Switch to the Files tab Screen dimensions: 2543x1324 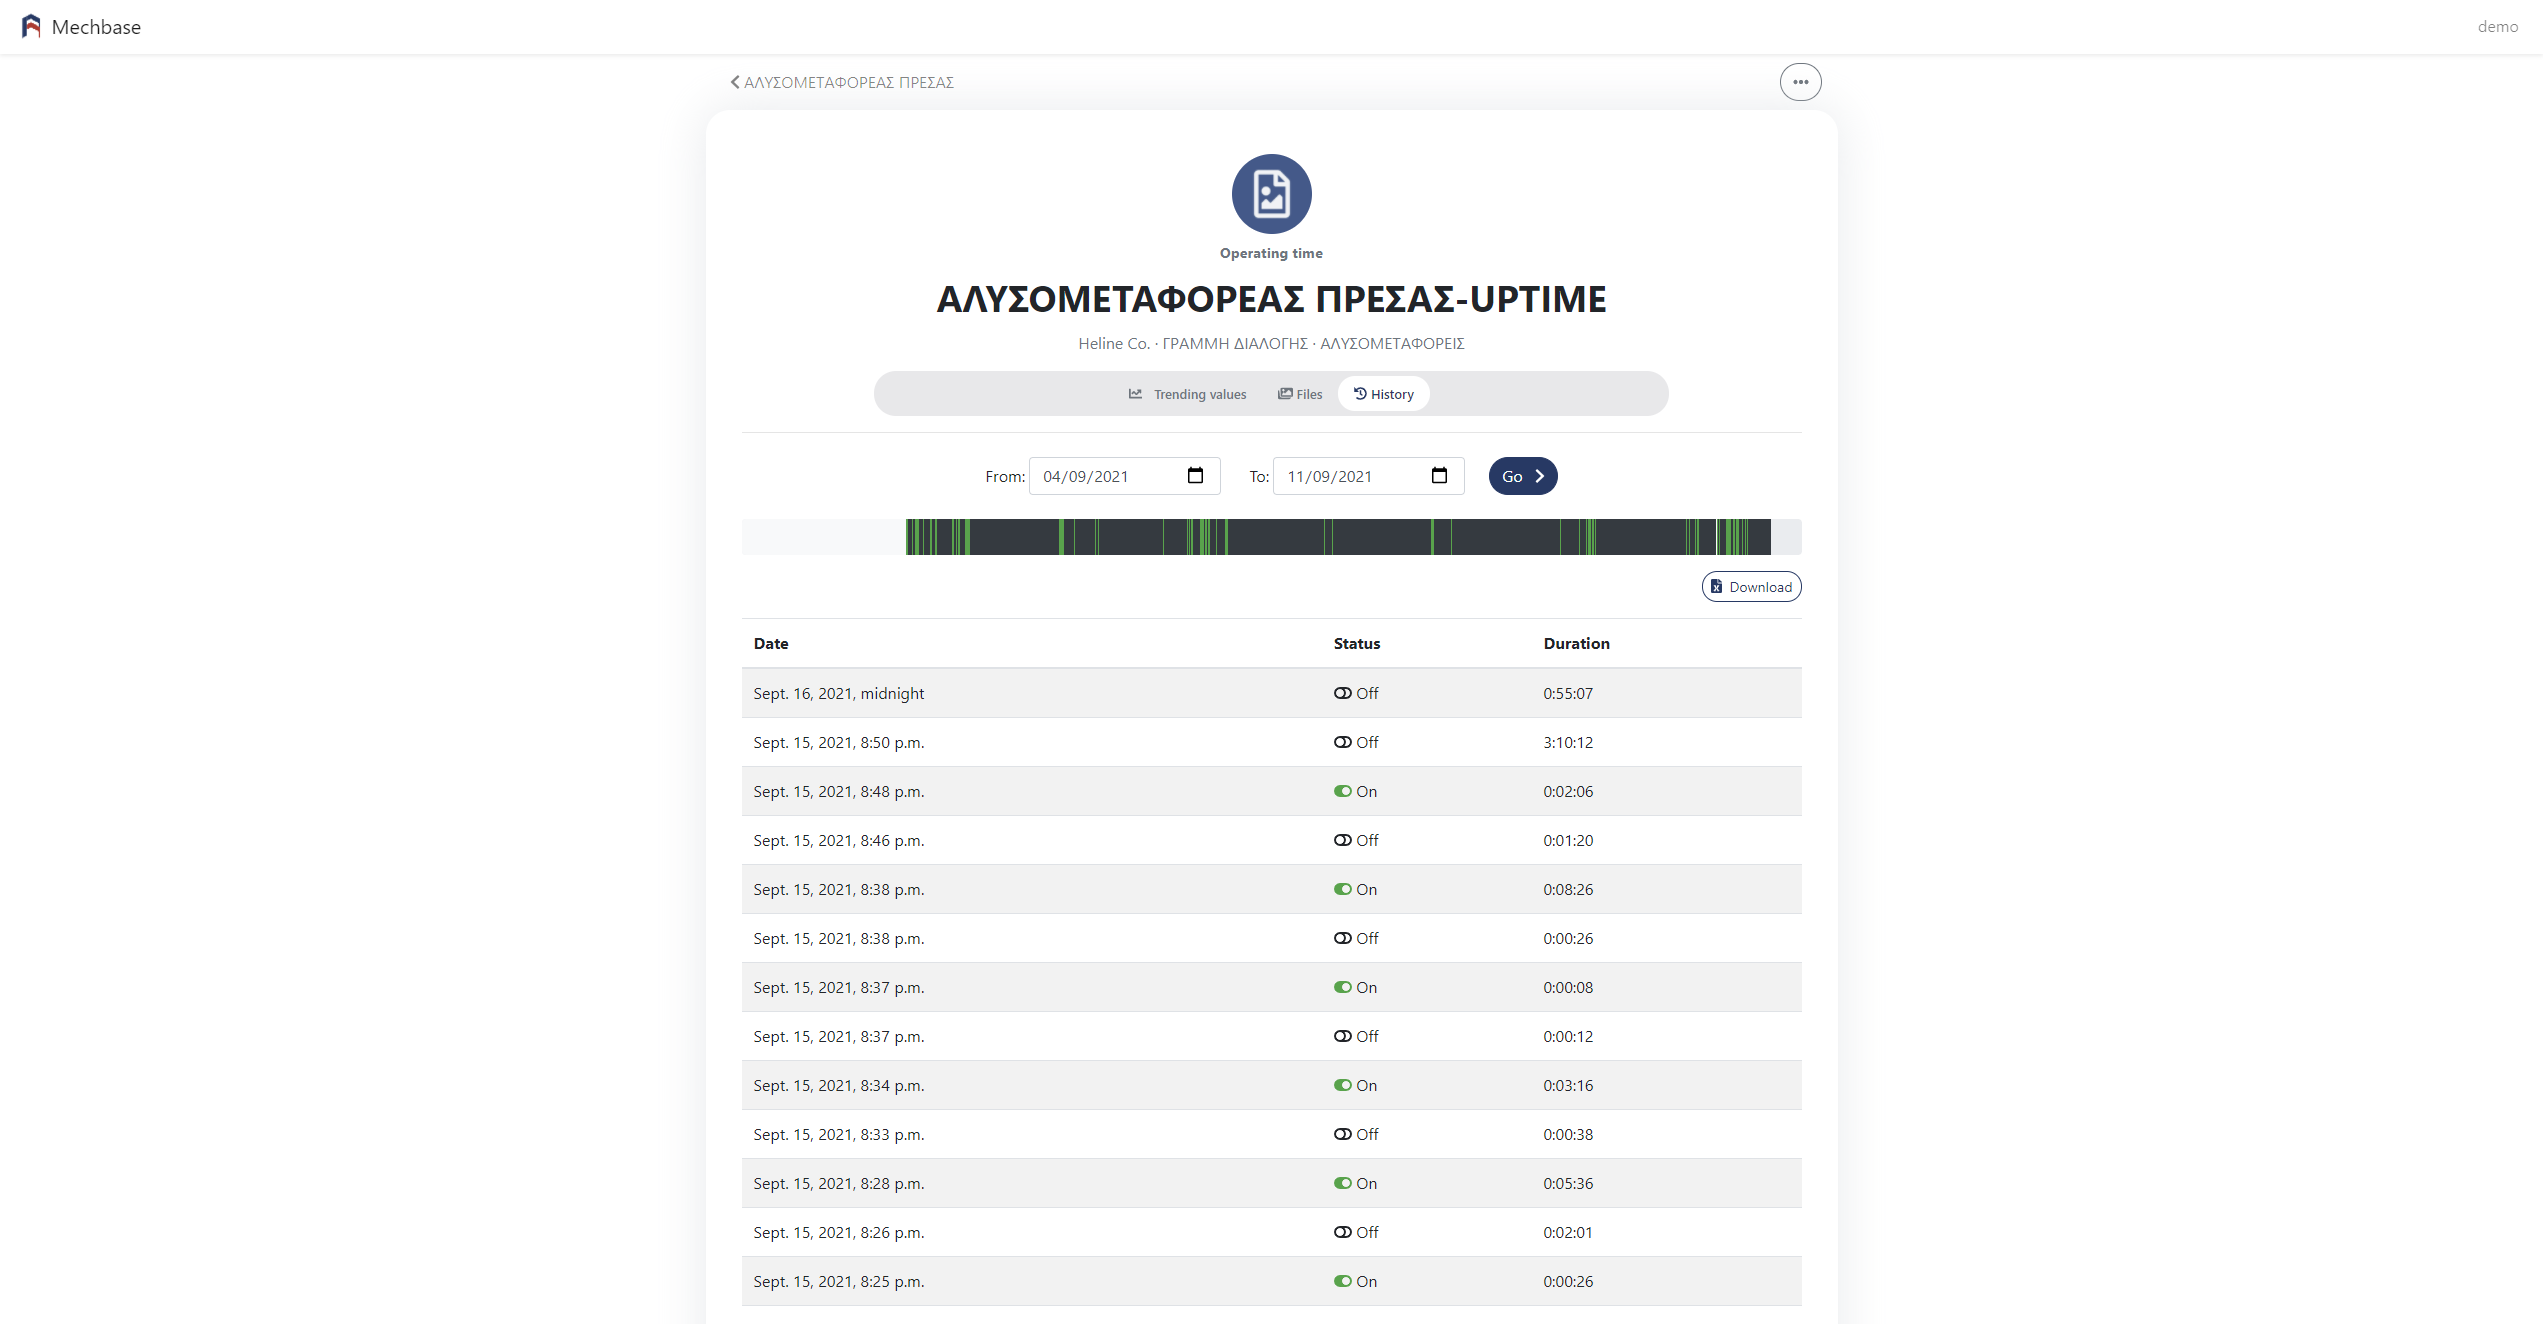click(1299, 394)
